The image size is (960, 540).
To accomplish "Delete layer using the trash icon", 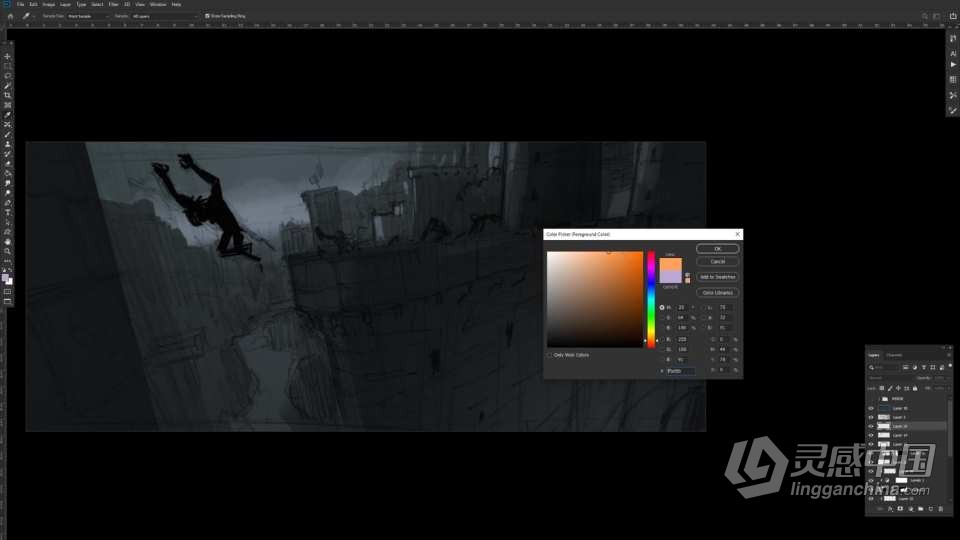I will click(941, 509).
